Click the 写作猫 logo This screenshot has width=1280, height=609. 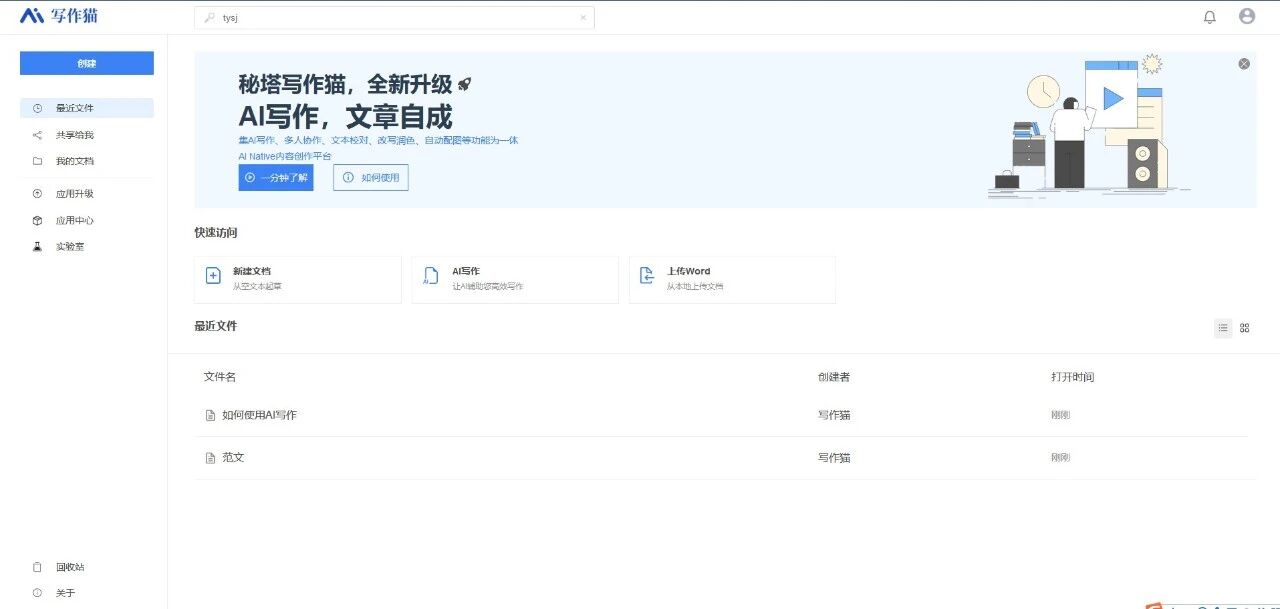(x=59, y=16)
